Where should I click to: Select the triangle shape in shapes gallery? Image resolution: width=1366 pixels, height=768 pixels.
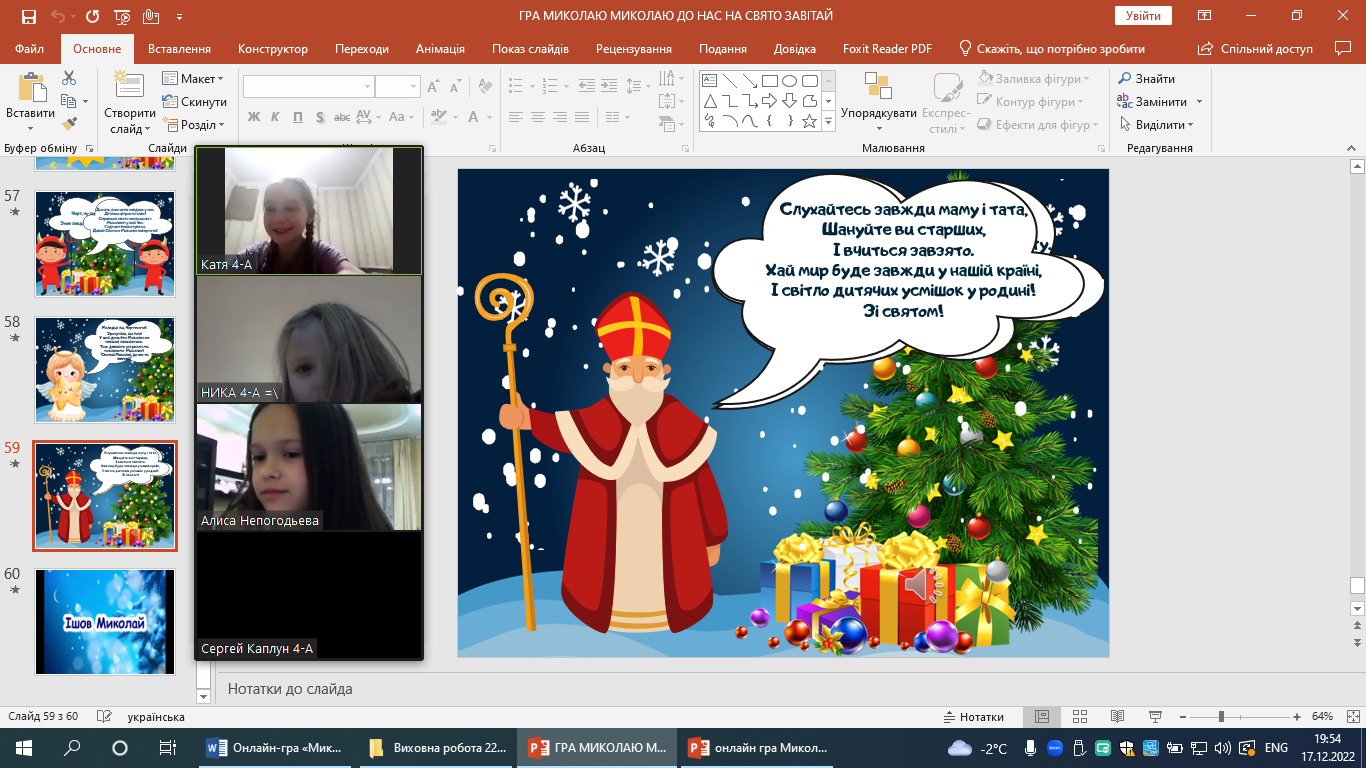pos(709,101)
